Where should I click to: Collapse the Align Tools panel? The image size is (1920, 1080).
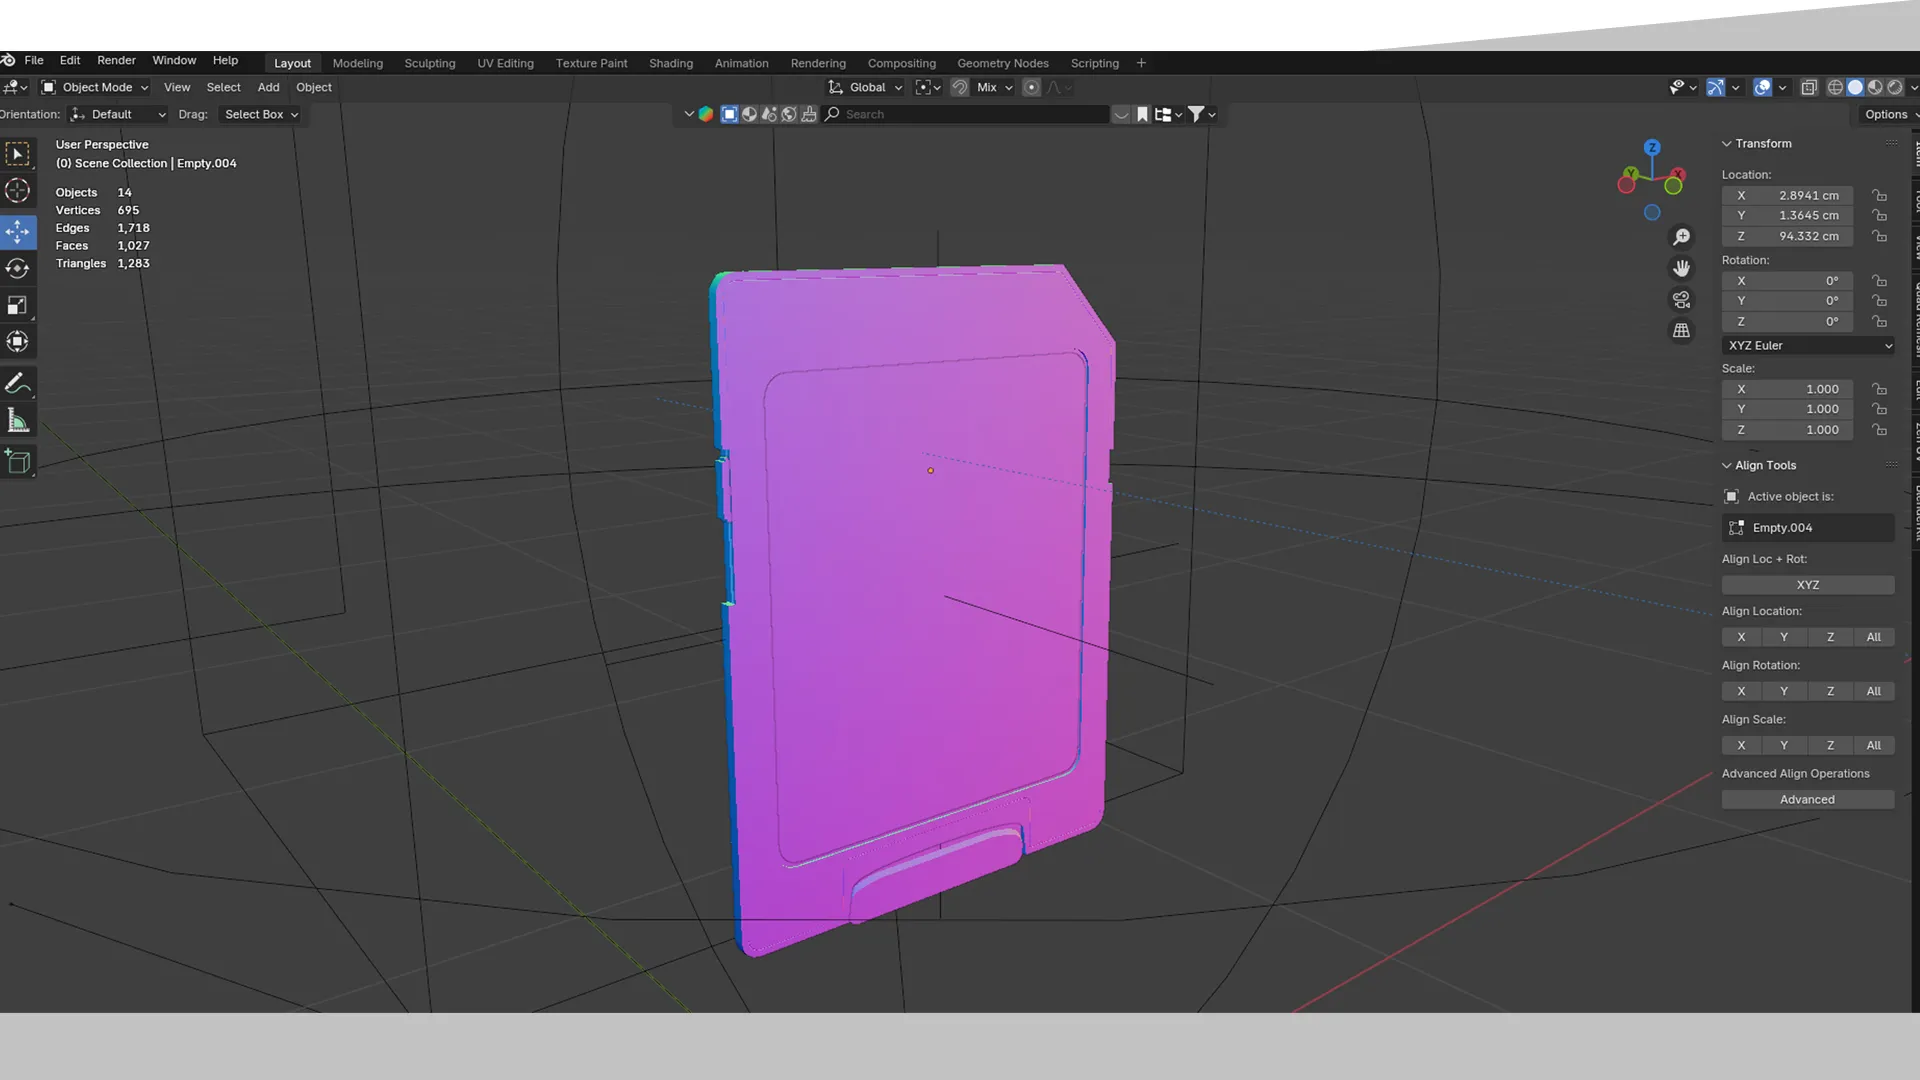(x=1727, y=465)
